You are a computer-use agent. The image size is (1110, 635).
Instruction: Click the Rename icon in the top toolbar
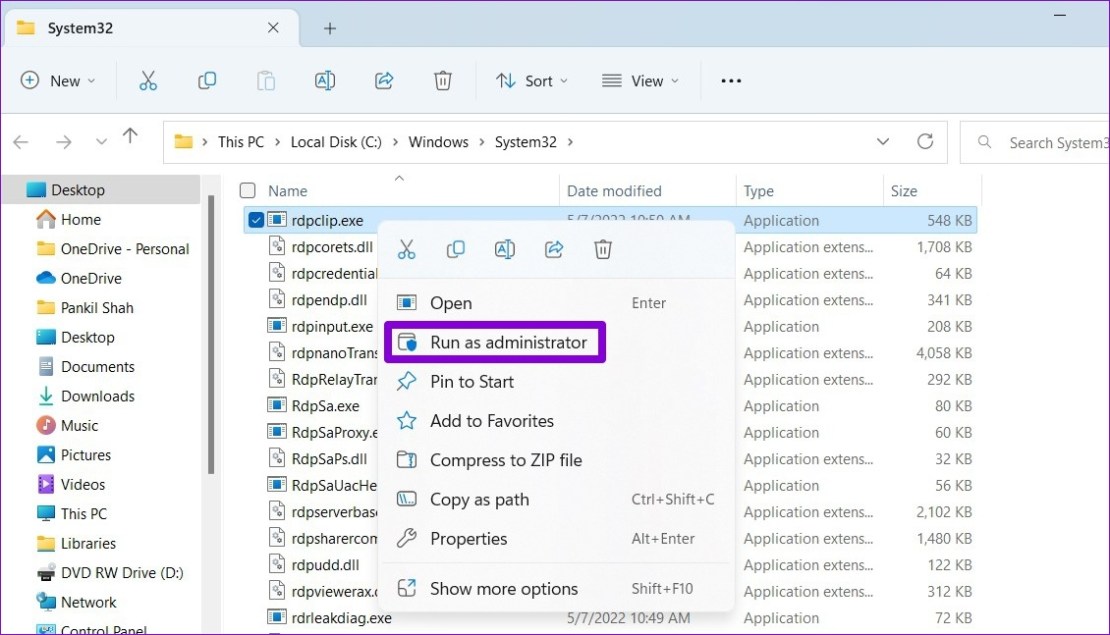coord(325,81)
